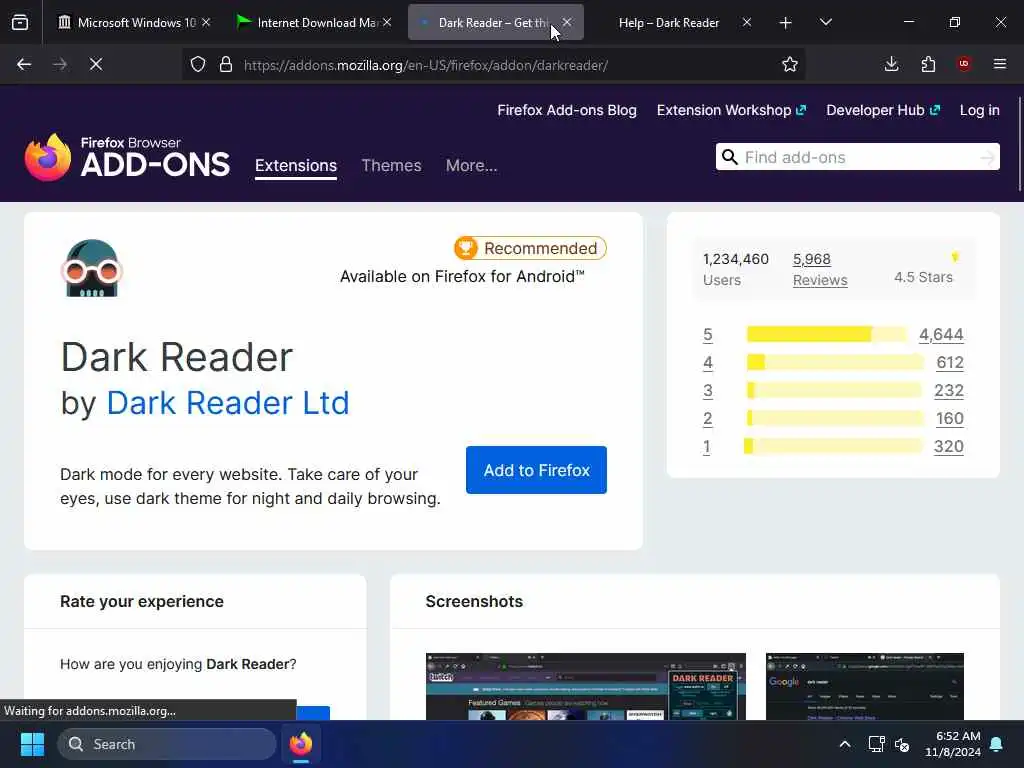Close the Dark Reader add-on tab

click(567, 22)
